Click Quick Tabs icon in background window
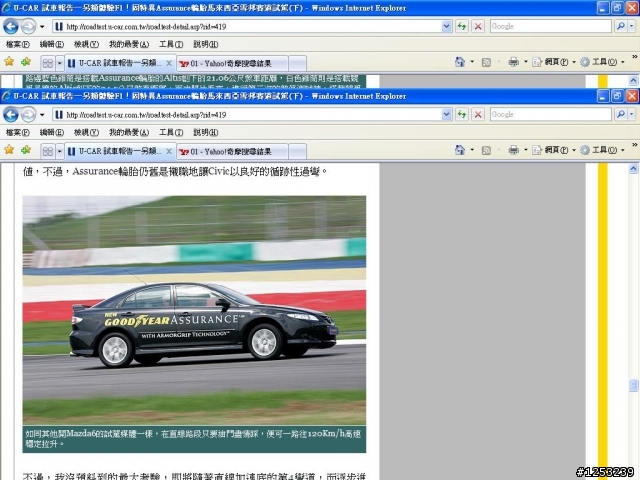 point(48,63)
